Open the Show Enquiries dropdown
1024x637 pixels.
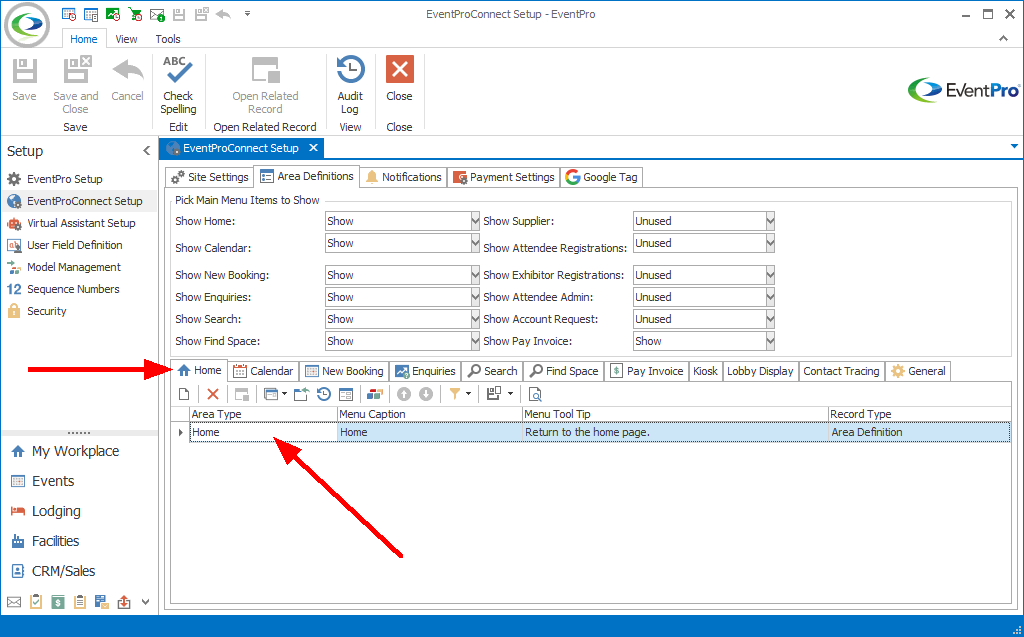475,297
